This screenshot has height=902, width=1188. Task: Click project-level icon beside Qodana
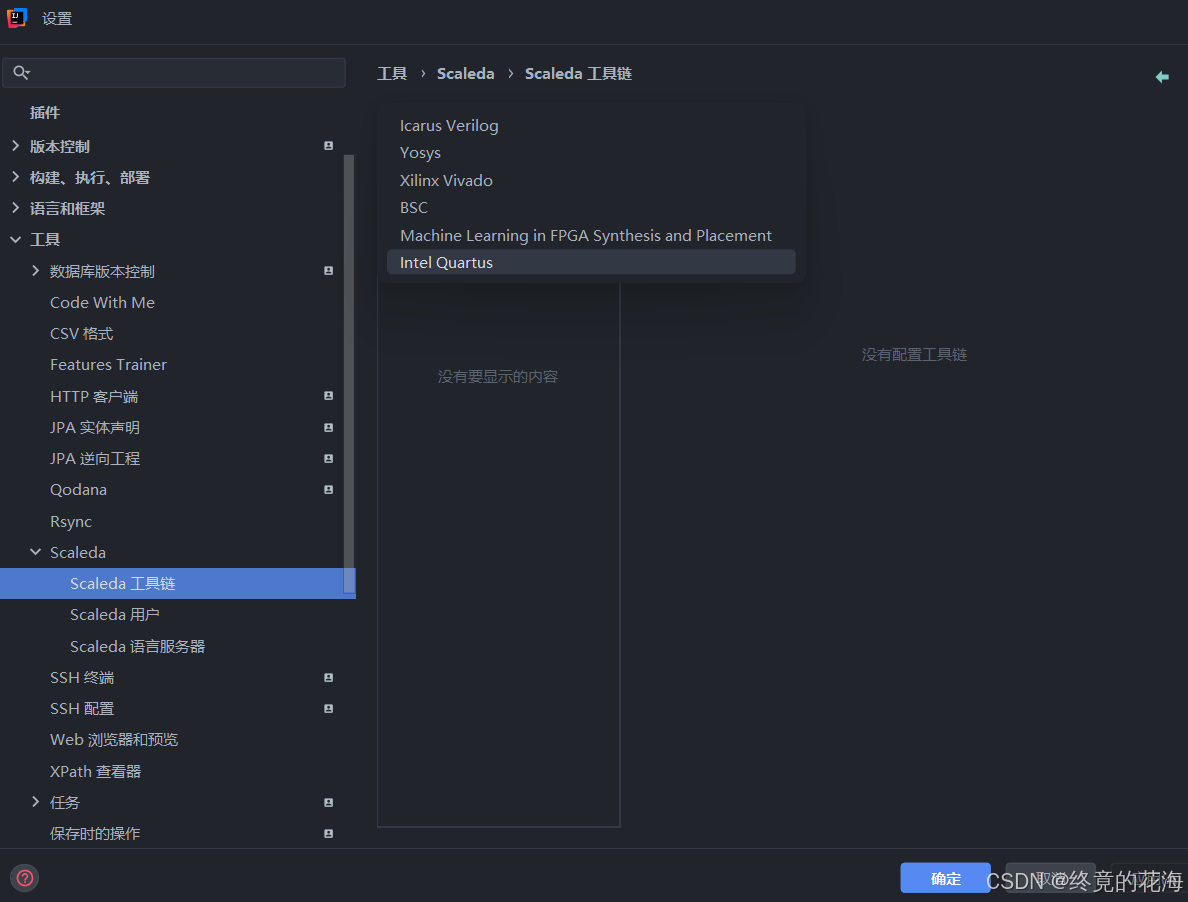(x=329, y=489)
